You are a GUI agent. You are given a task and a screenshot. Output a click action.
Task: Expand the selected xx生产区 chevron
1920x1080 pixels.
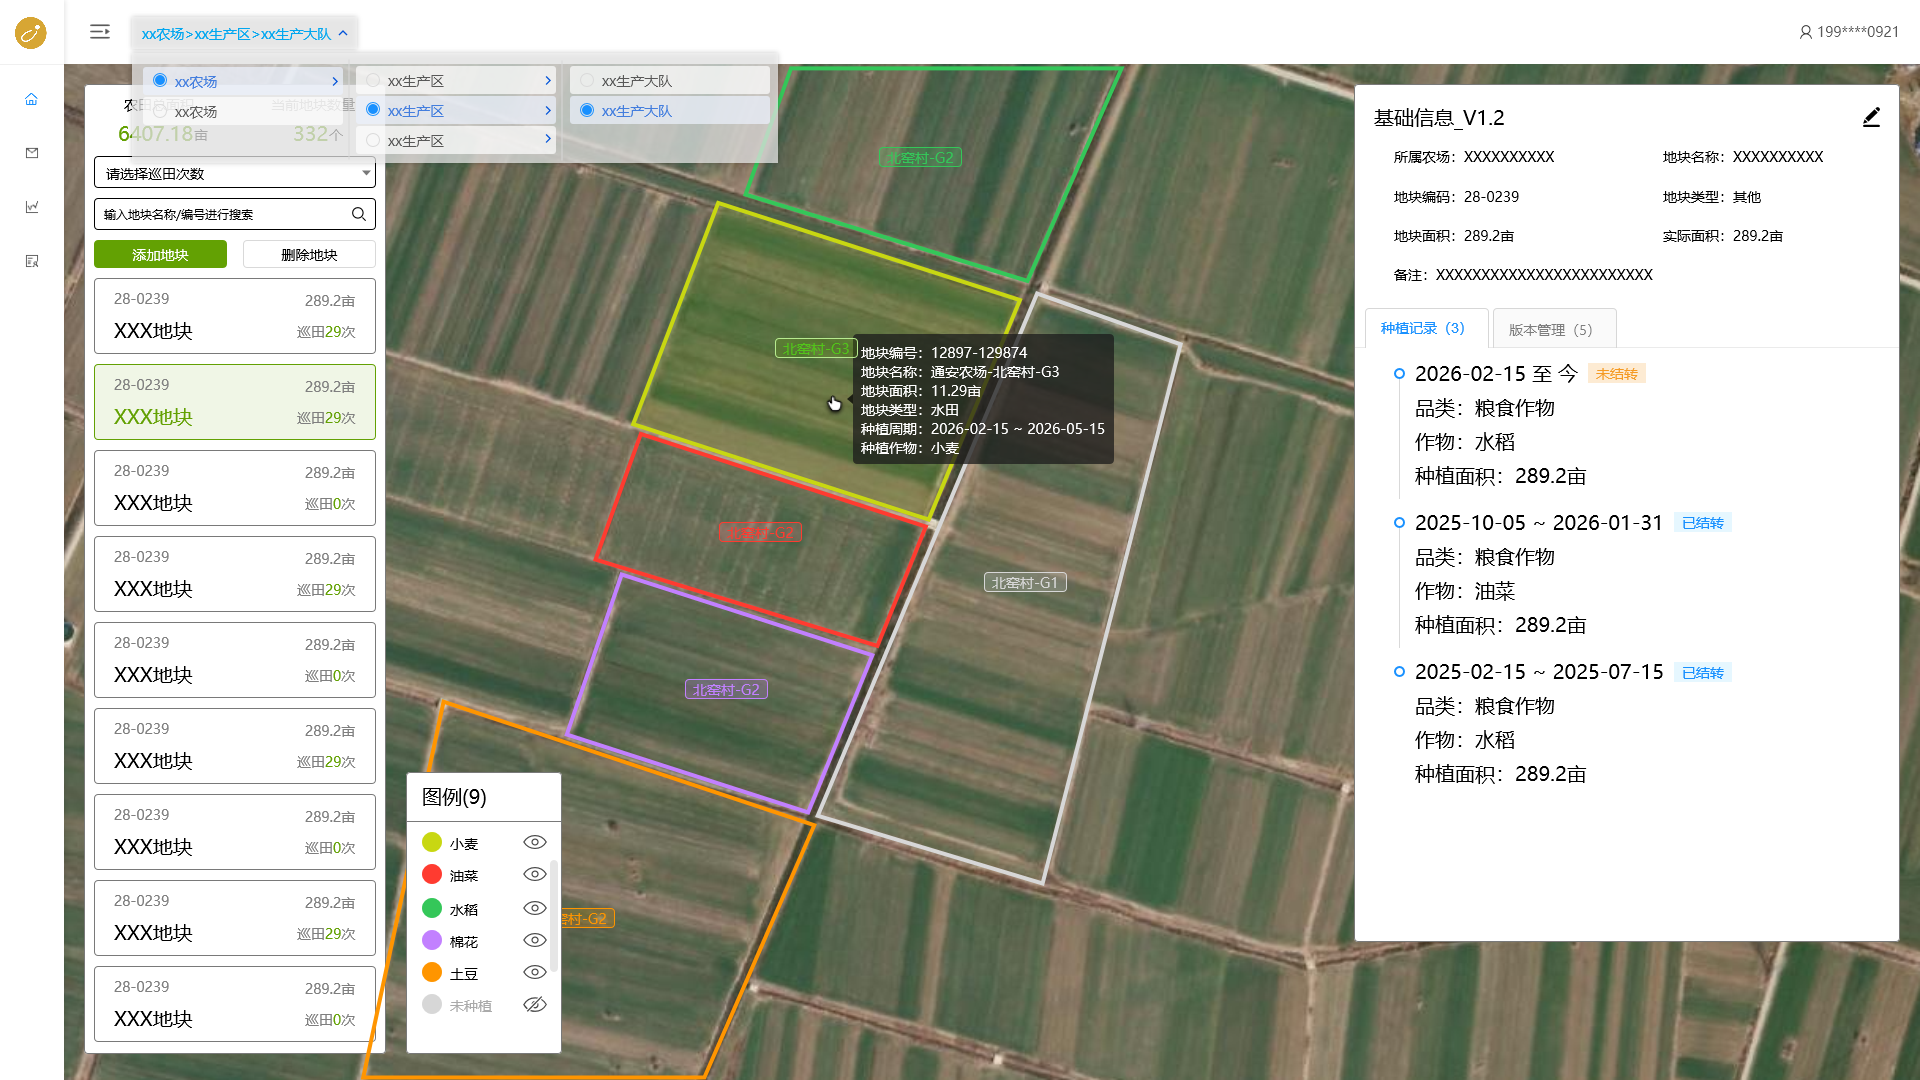pos(548,110)
